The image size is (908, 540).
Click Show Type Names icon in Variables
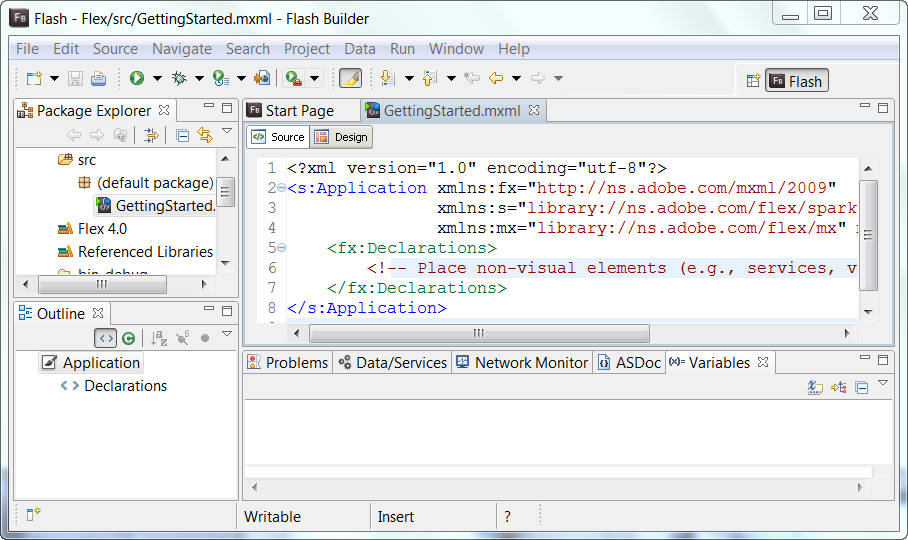[x=815, y=387]
